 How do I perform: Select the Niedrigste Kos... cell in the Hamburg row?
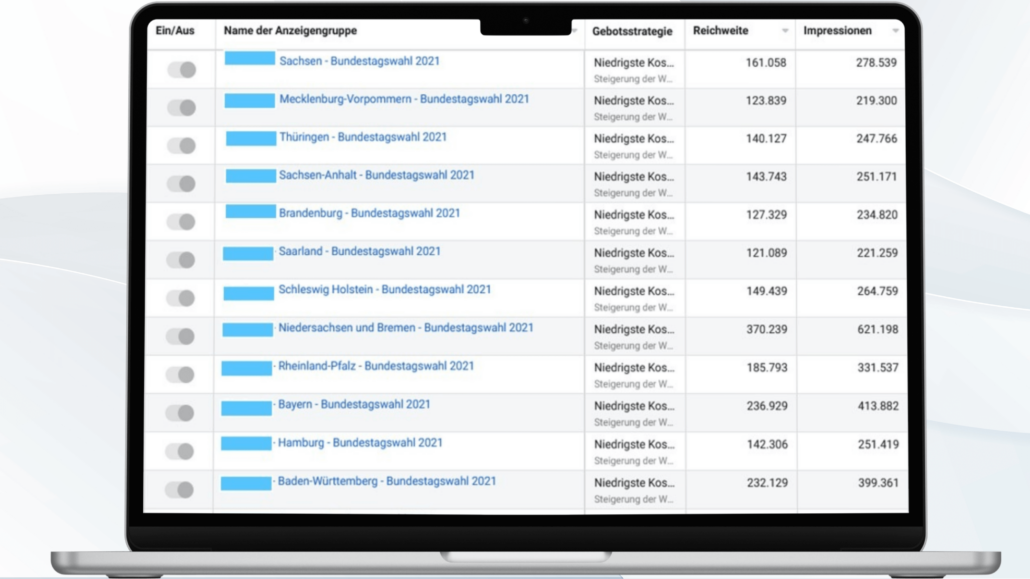634,445
